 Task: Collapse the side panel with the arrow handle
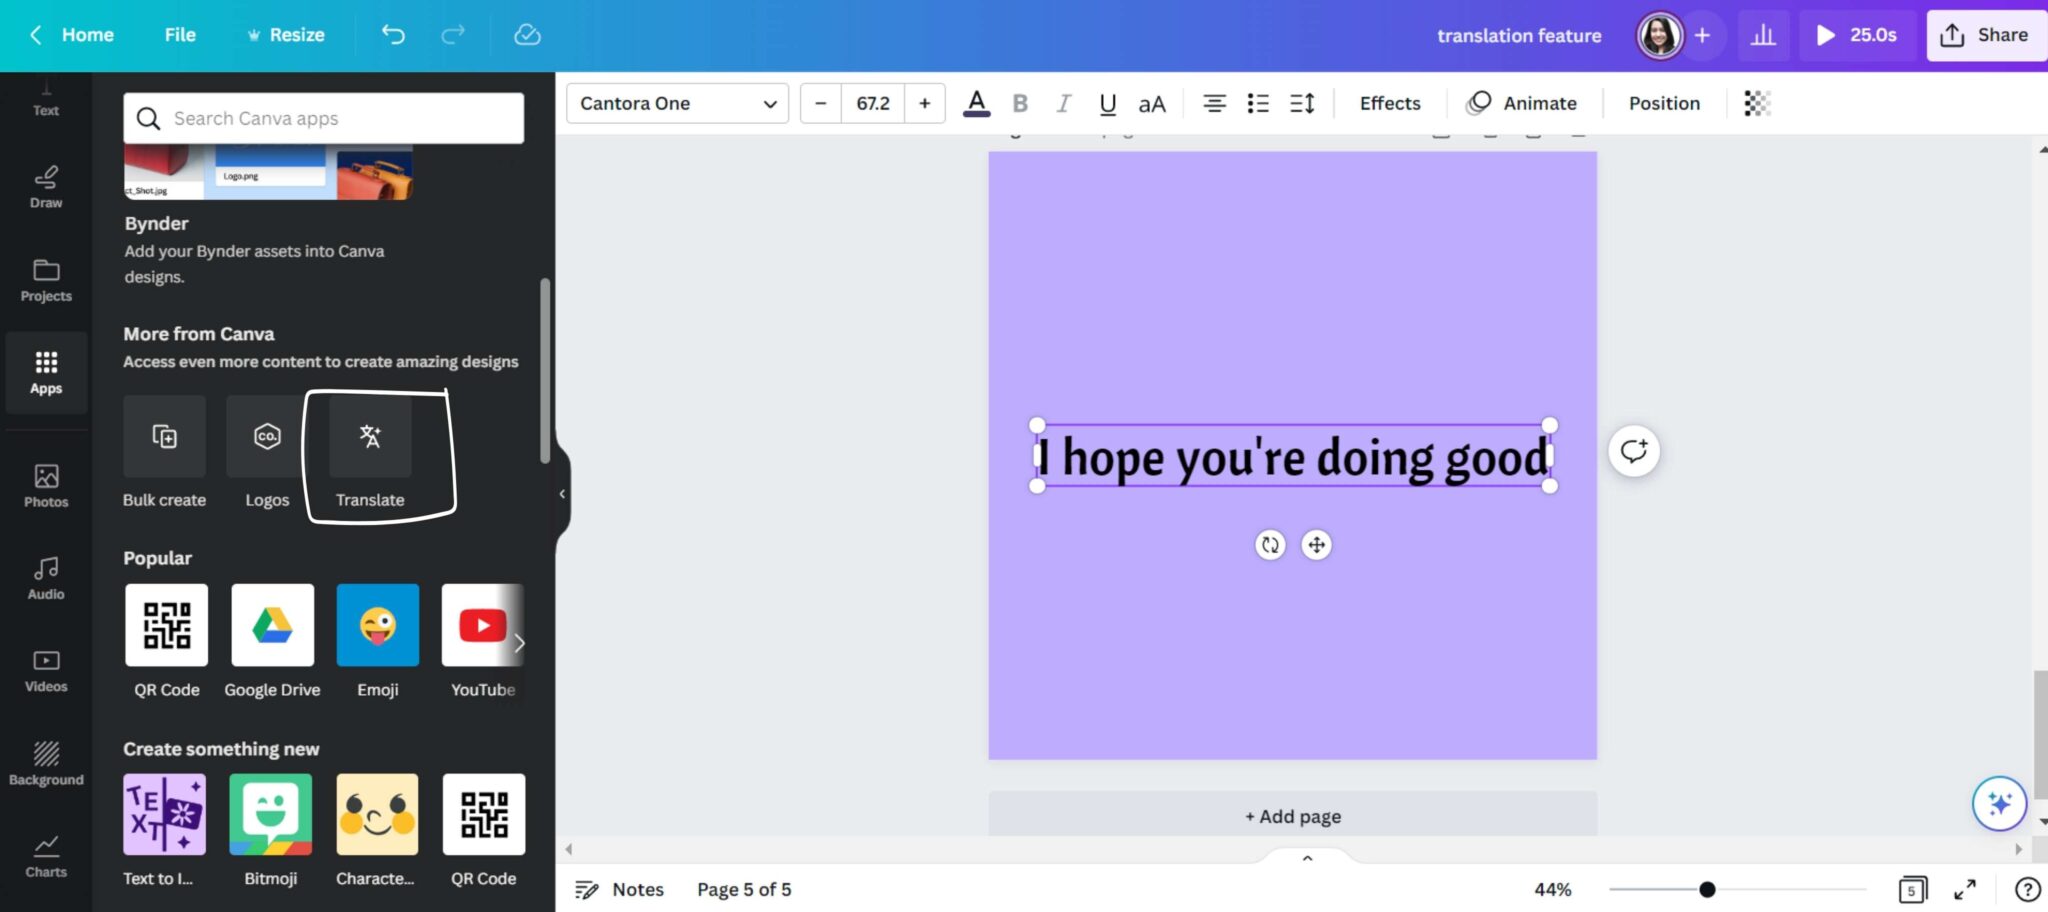coord(562,494)
